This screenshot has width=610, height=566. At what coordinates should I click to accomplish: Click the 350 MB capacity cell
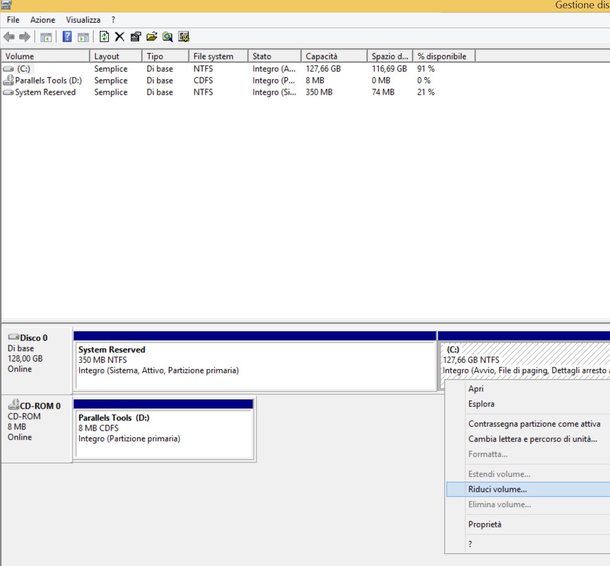[x=319, y=92]
